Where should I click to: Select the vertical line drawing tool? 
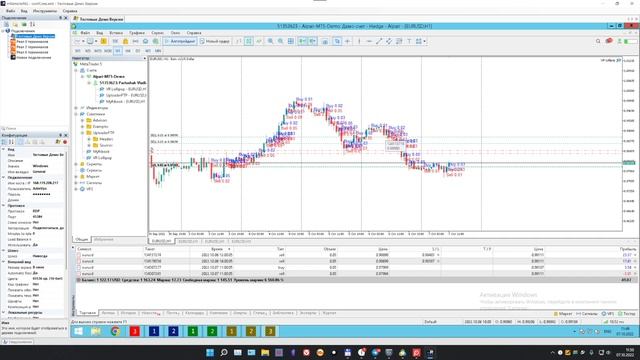(359, 41)
